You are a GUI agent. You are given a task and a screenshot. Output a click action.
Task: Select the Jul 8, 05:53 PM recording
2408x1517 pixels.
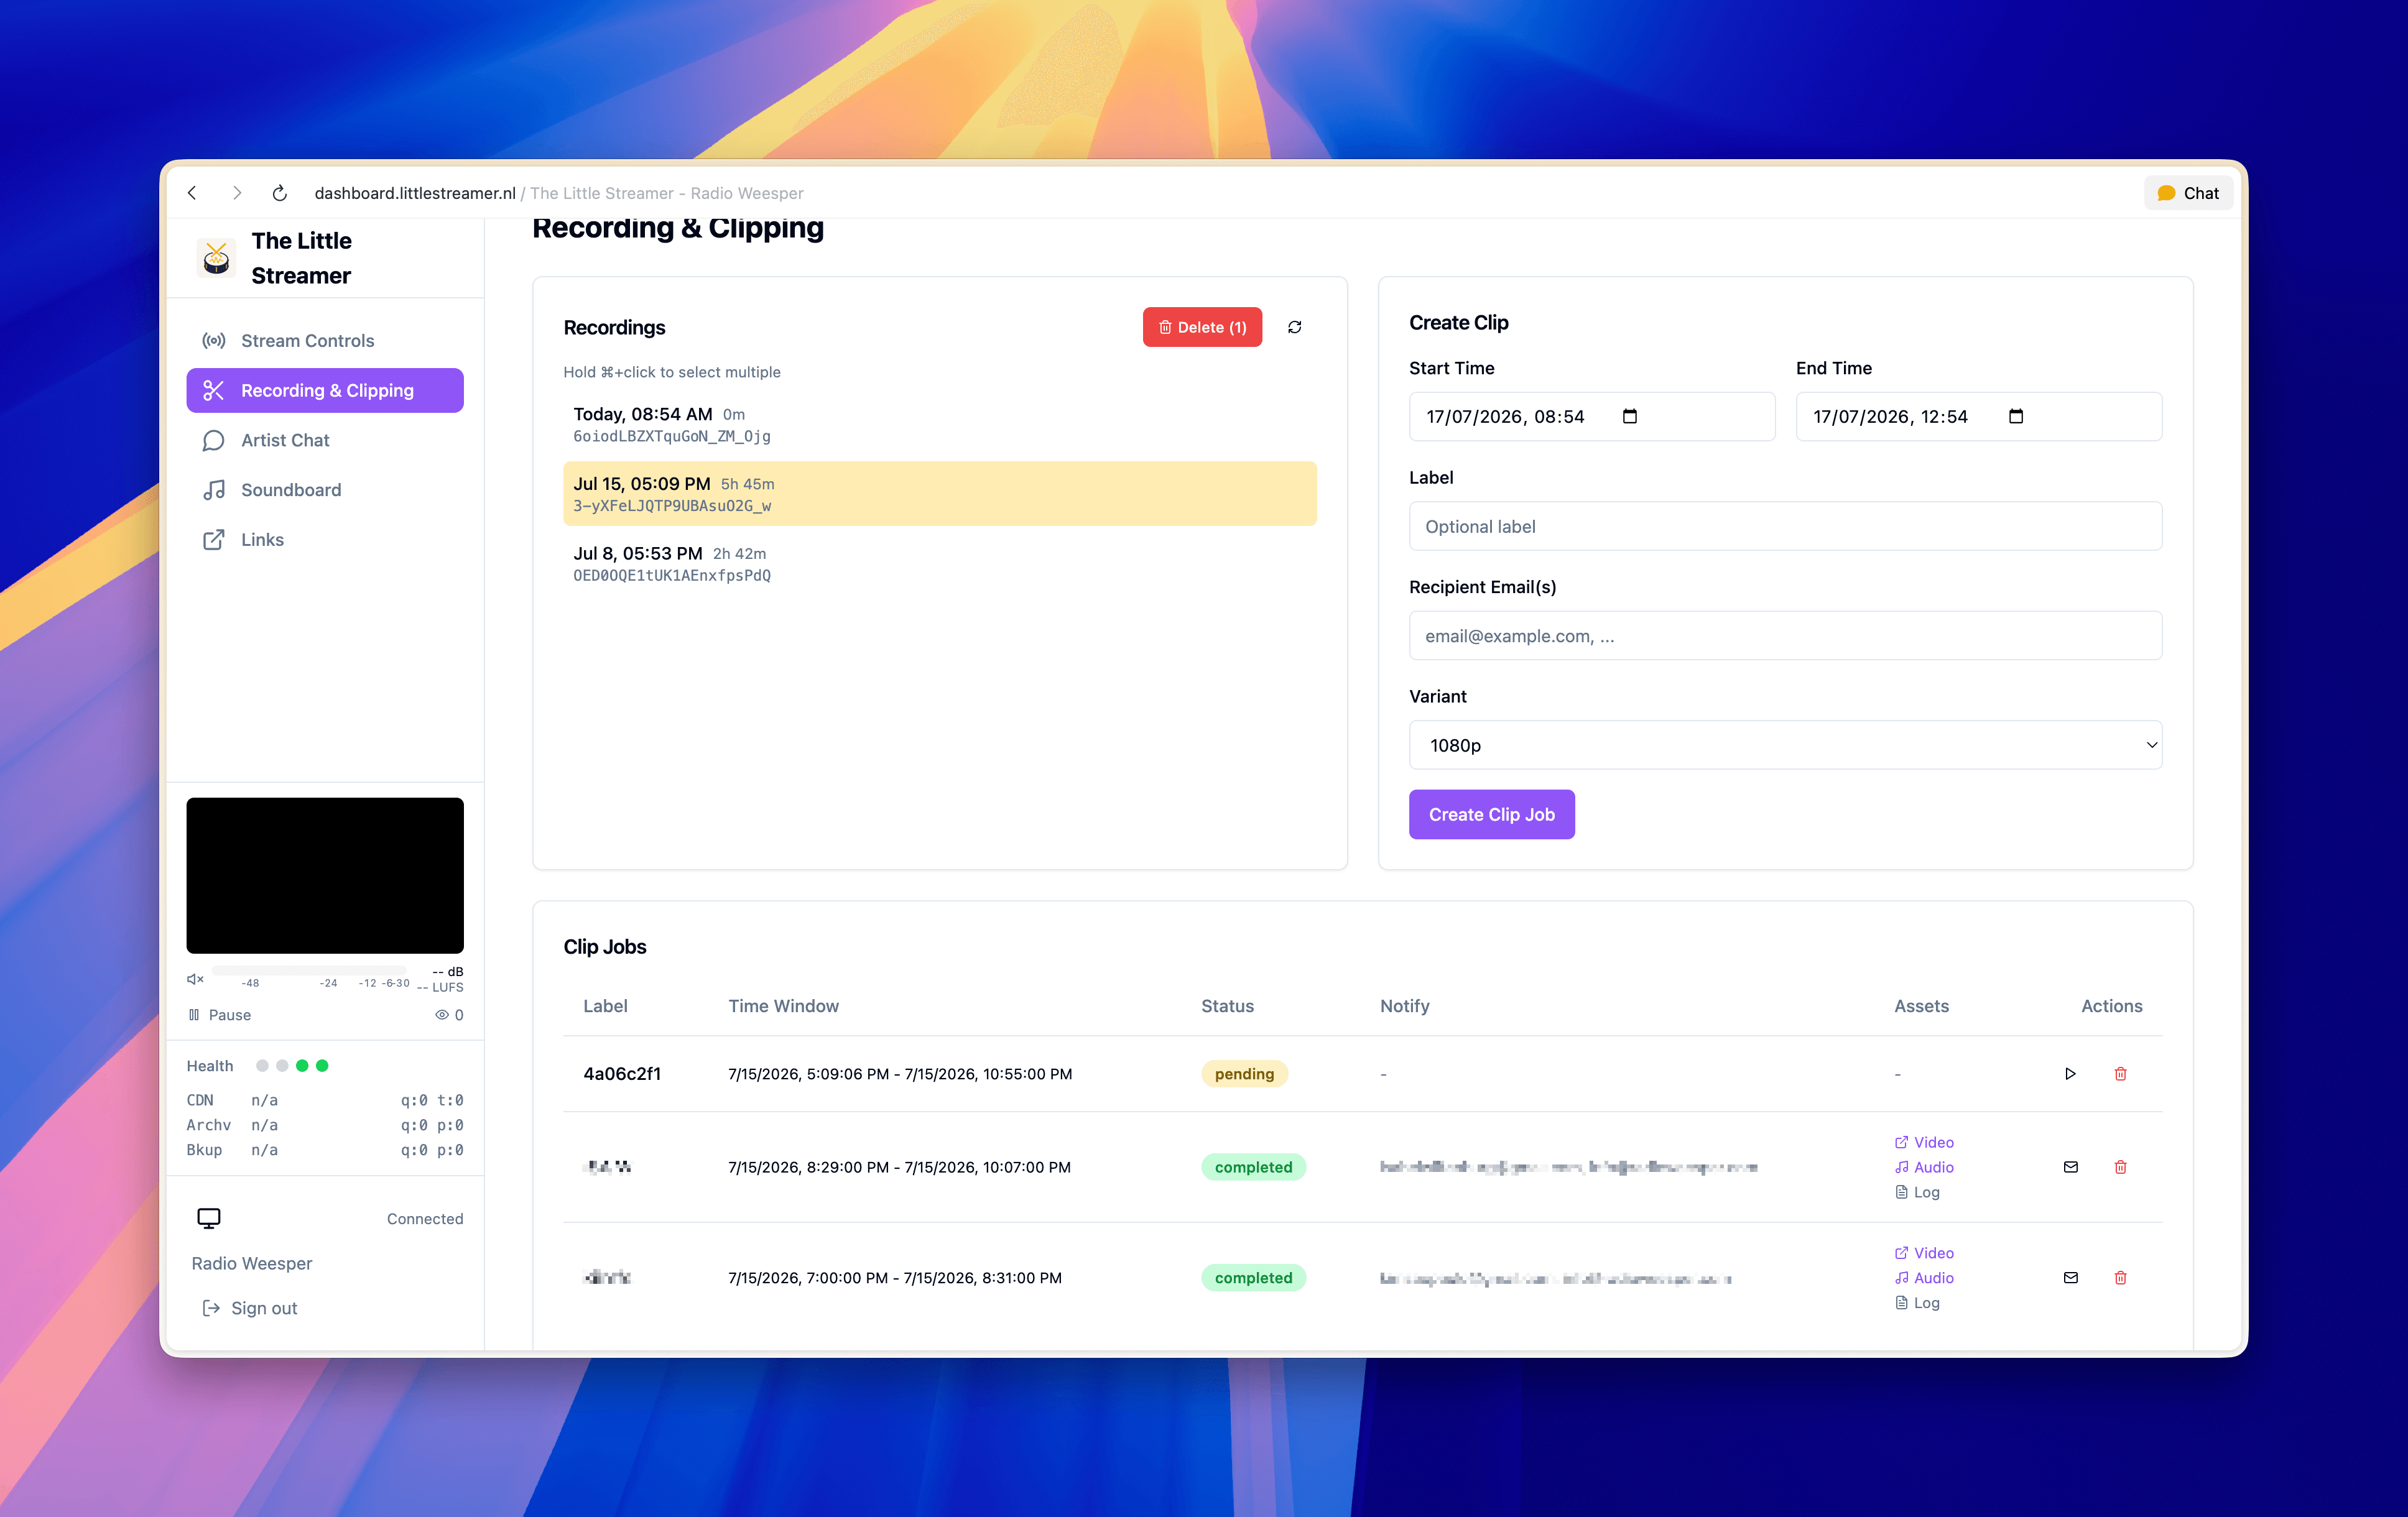pos(940,563)
